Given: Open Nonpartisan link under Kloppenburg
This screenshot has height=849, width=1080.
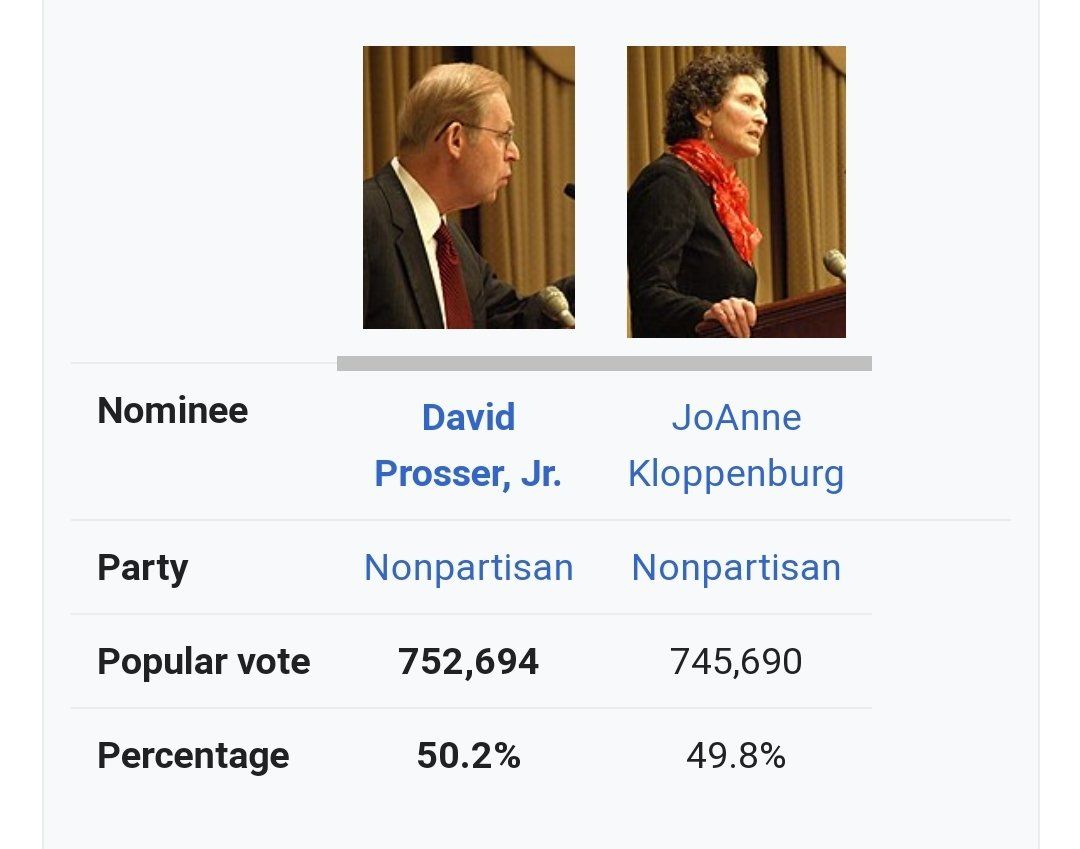Looking at the screenshot, I should [x=736, y=567].
